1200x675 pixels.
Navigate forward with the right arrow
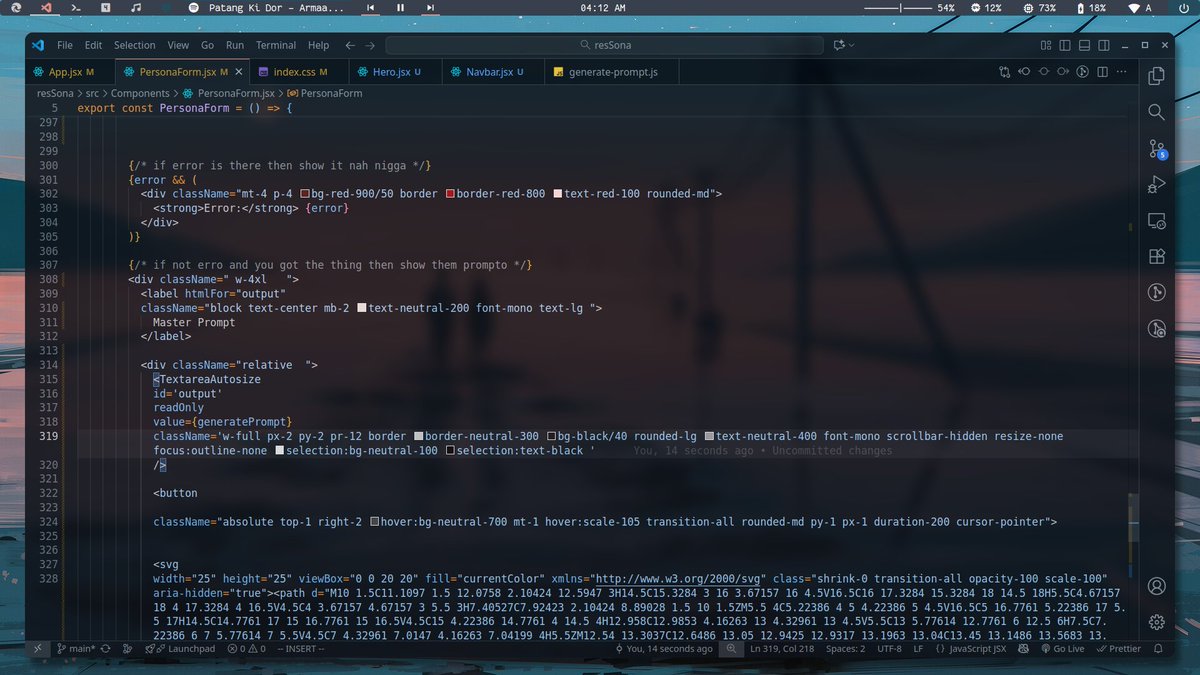(370, 45)
